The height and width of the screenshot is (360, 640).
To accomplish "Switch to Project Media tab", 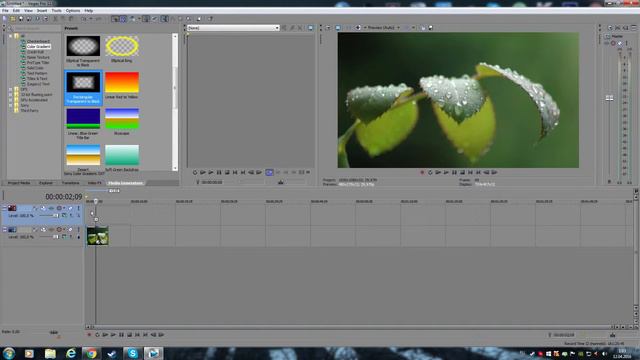I will [x=19, y=183].
